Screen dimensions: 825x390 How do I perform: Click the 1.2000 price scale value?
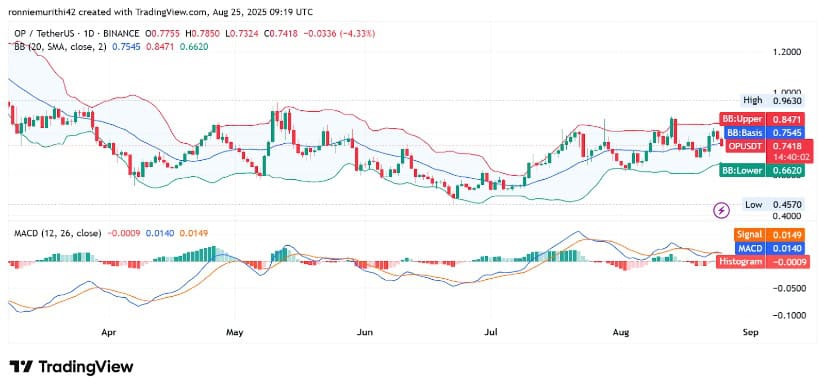tap(786, 52)
